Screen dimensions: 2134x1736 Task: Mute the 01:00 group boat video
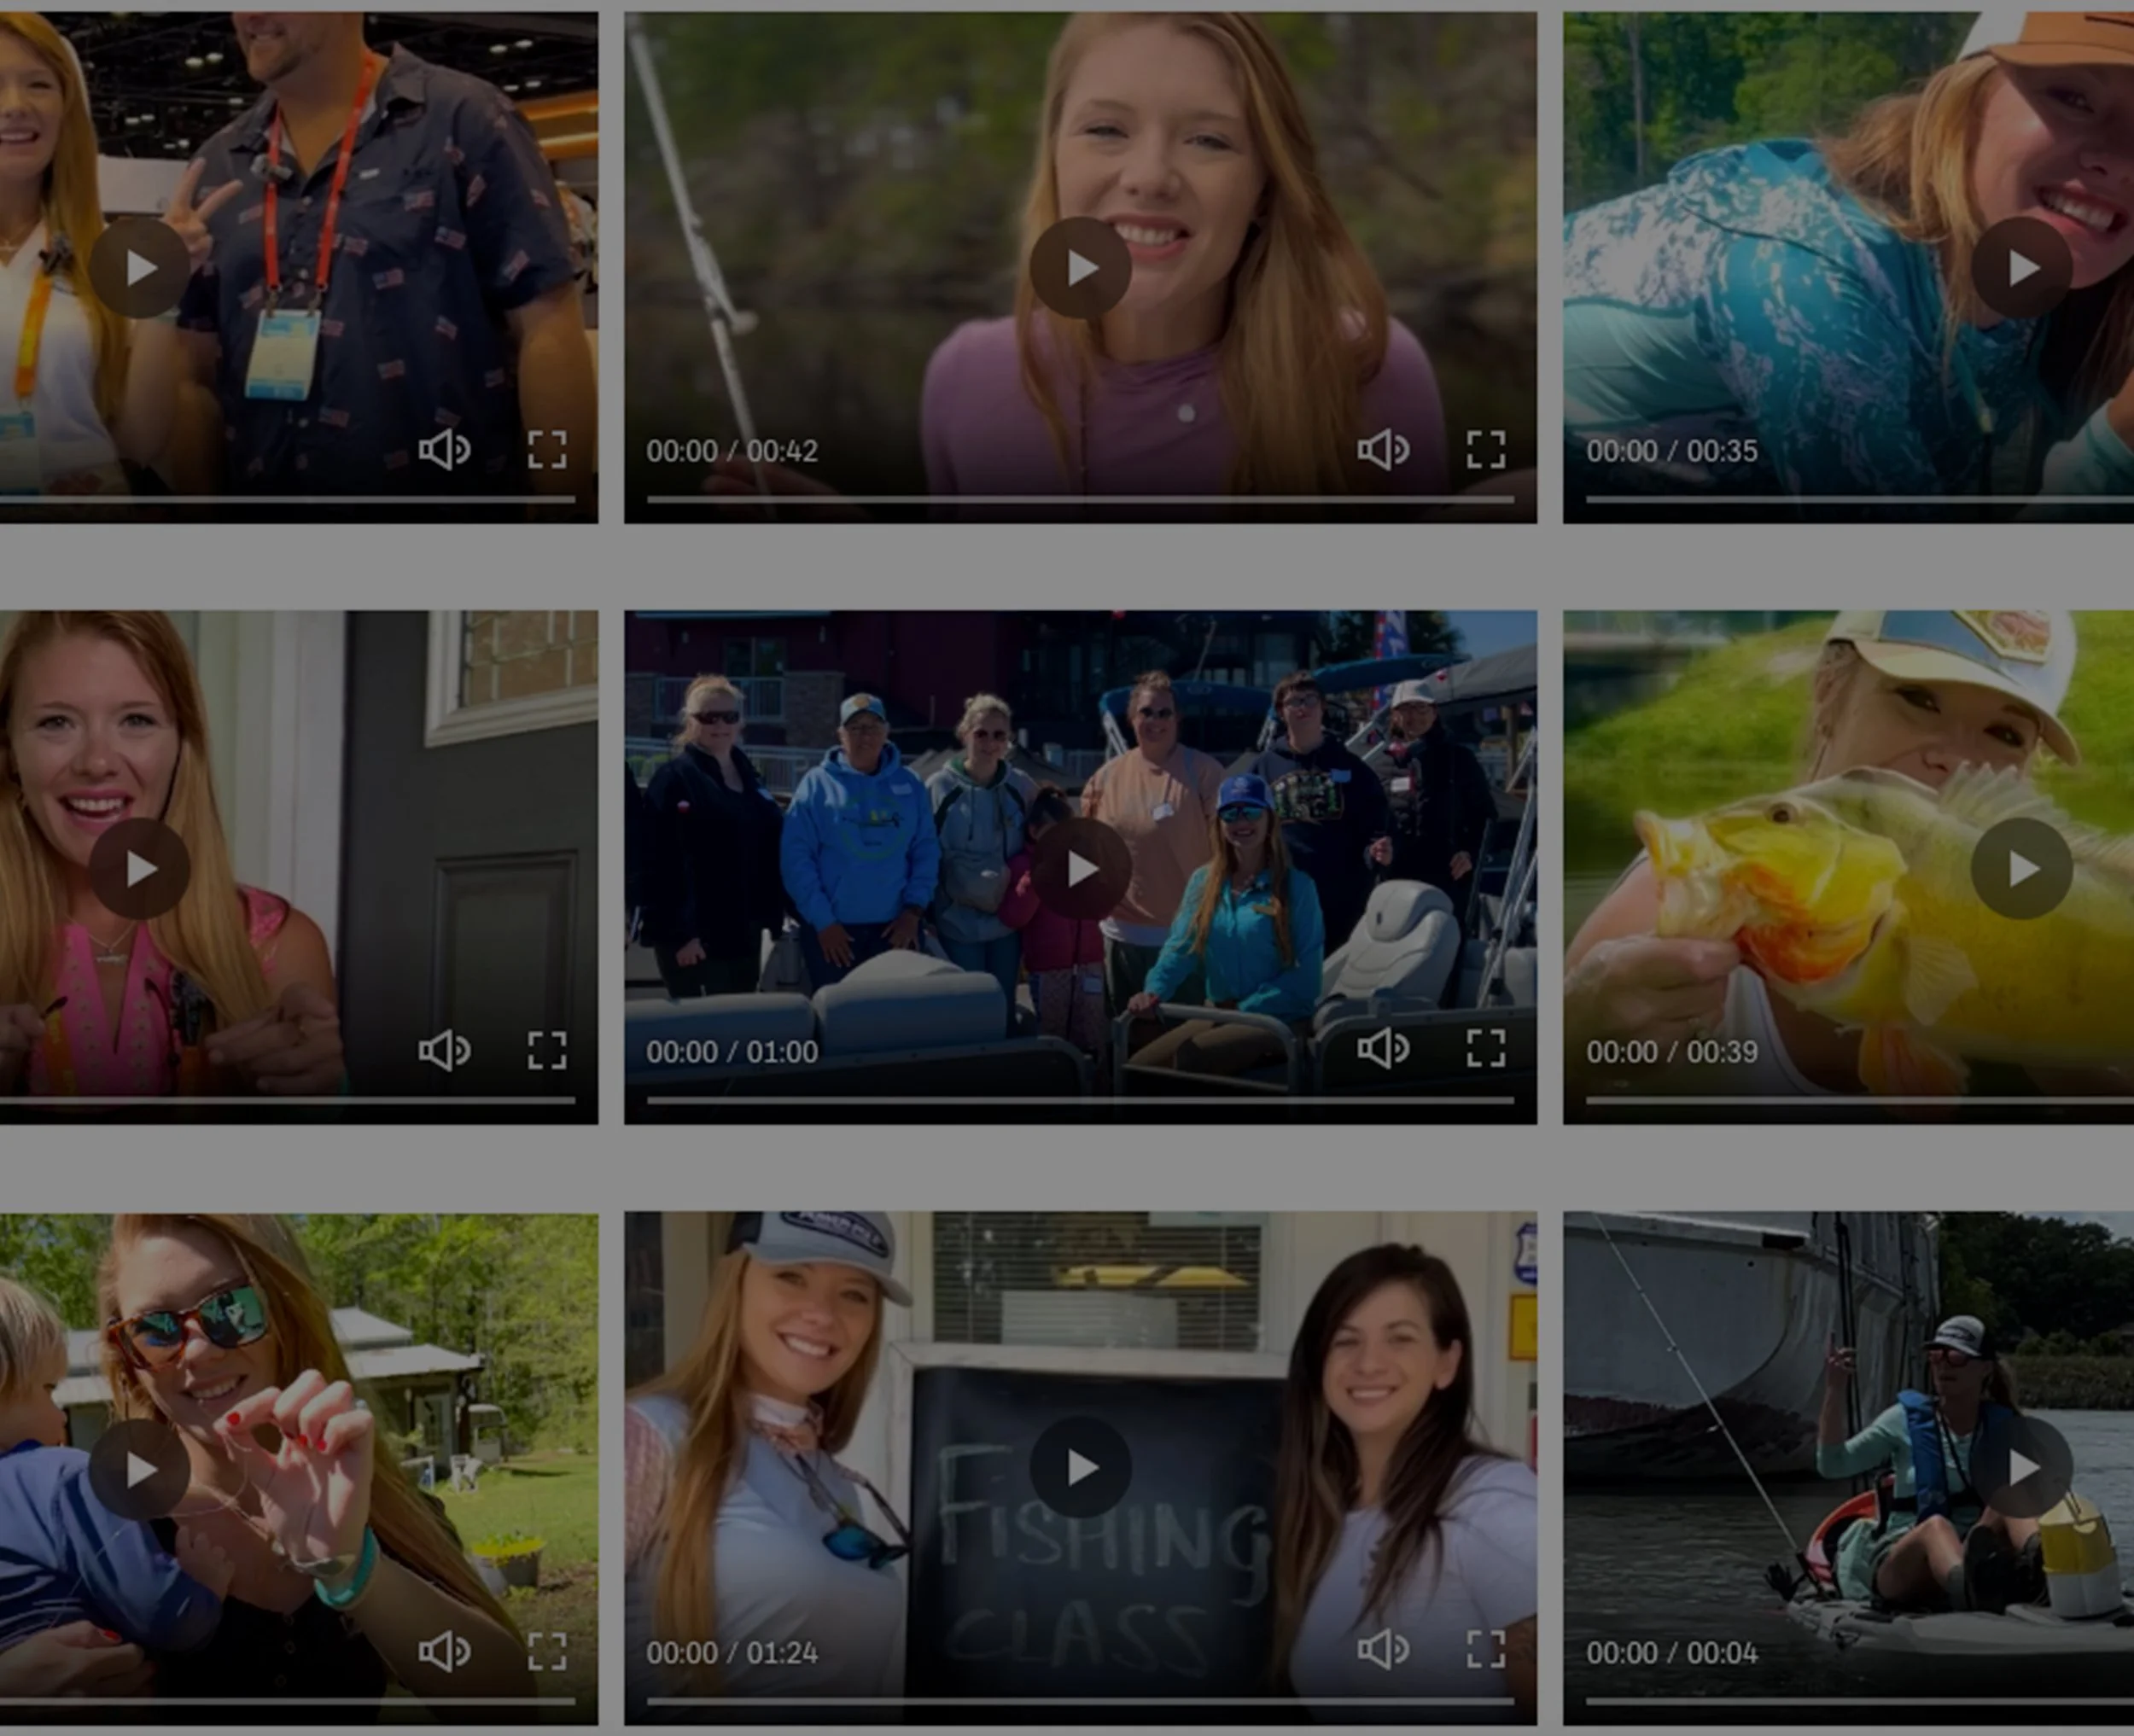pos(1382,1049)
